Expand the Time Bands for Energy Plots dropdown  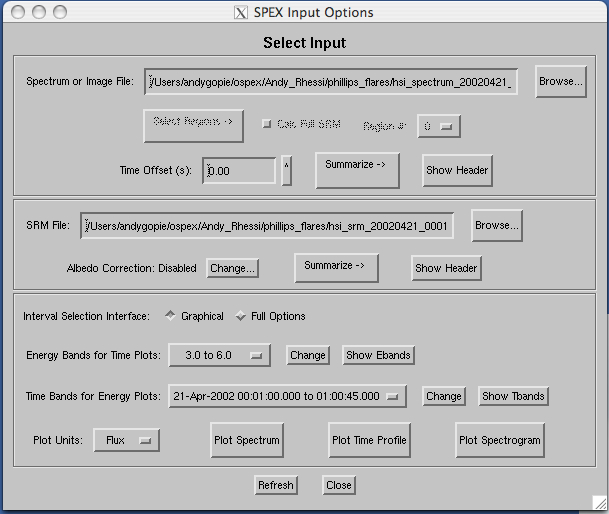click(x=287, y=396)
